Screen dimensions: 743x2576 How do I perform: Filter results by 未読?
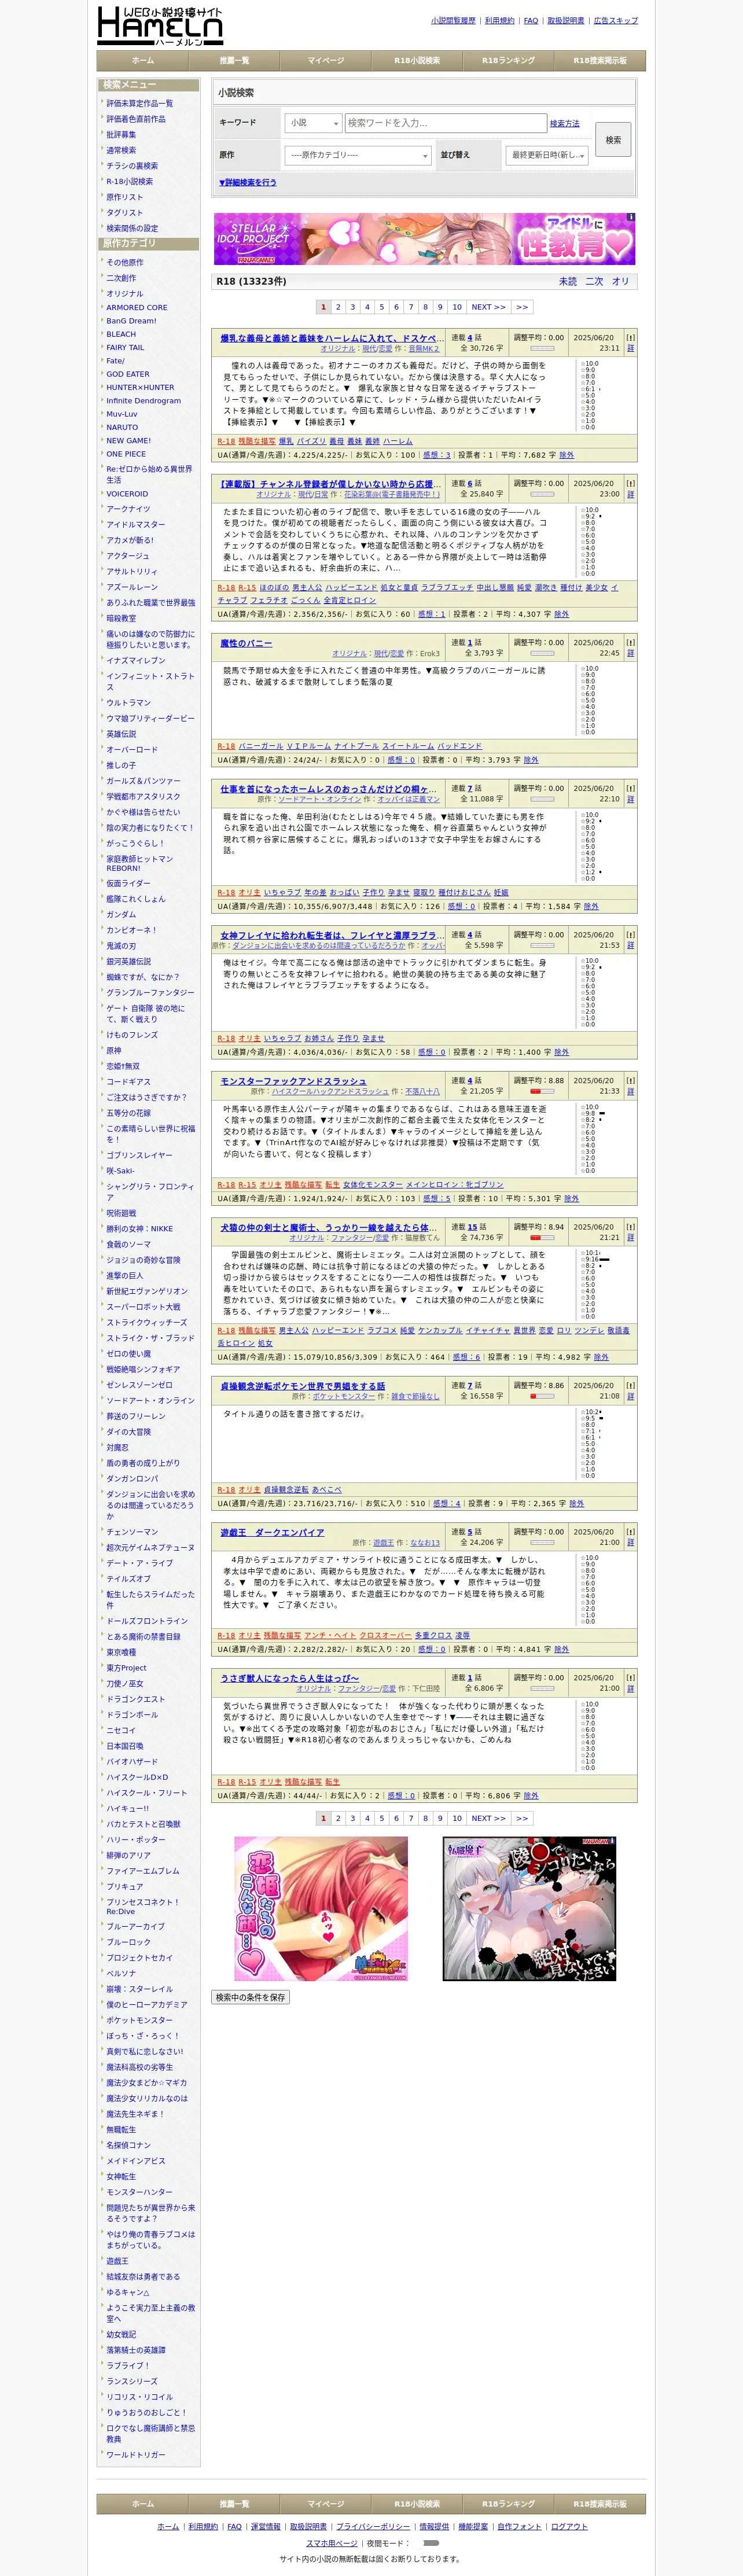click(568, 281)
